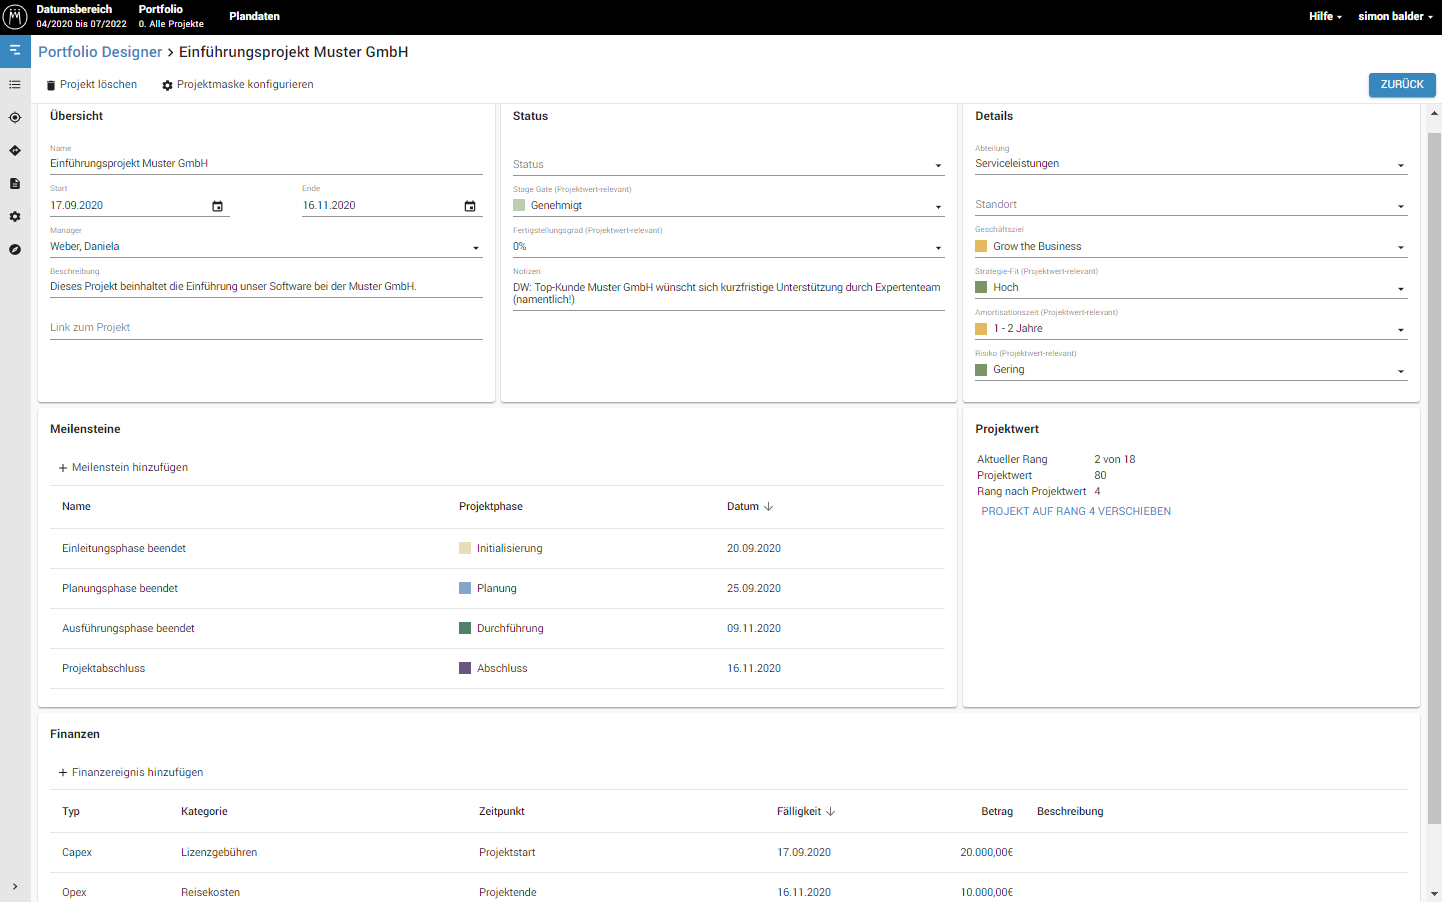Open the Strategie-Fit dropdown showing Hoch

[x=1191, y=288]
